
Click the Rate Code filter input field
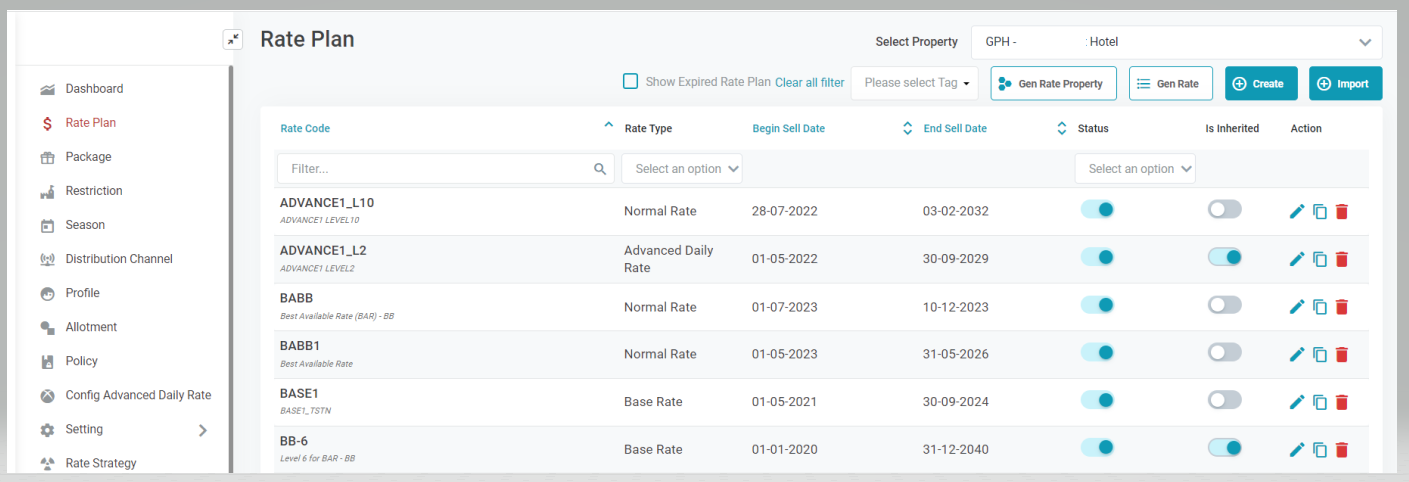[435, 169]
